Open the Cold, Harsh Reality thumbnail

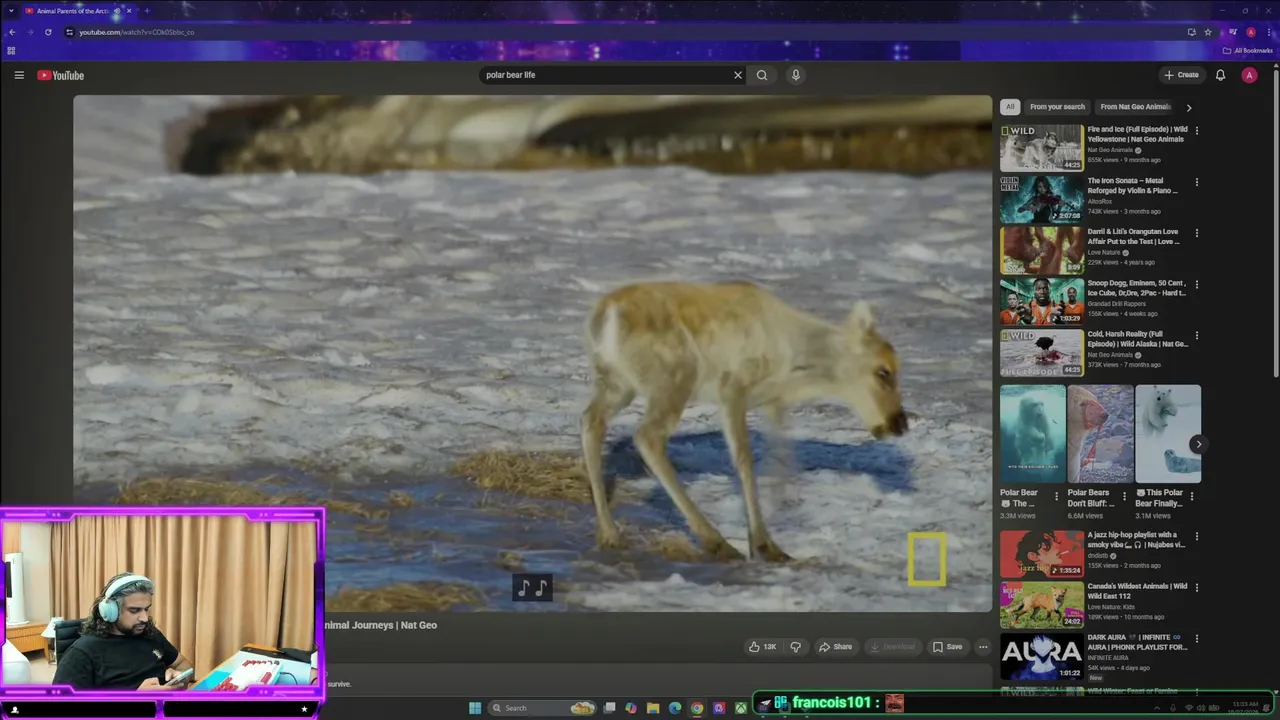[x=1041, y=352]
